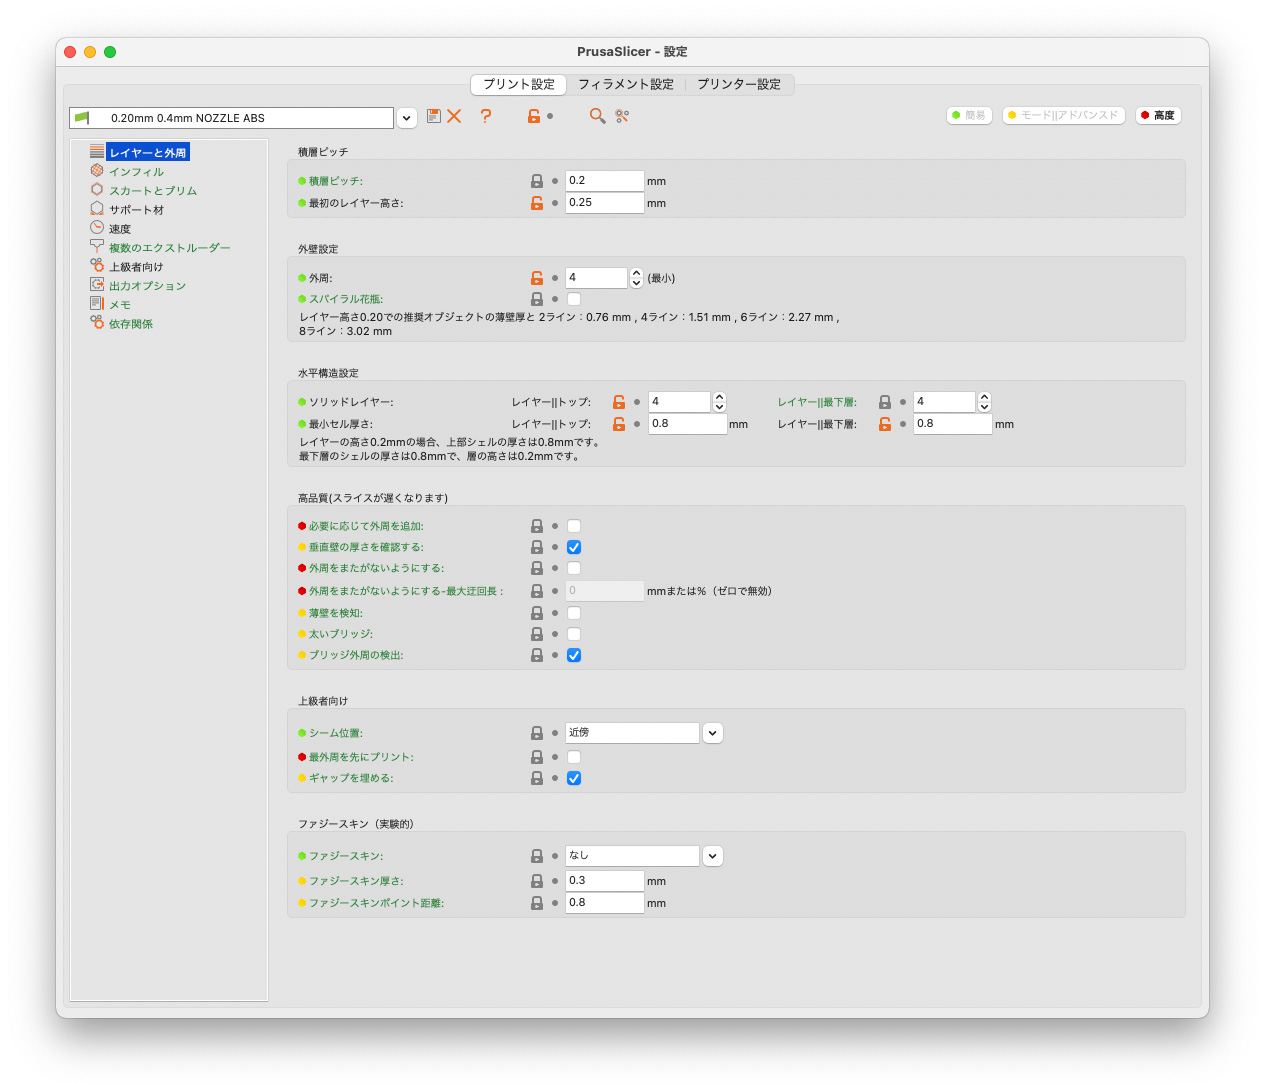Screen dimensions: 1265x1092
Task: Click the ファジースキン厚さ field 0.3
Action: point(605,881)
